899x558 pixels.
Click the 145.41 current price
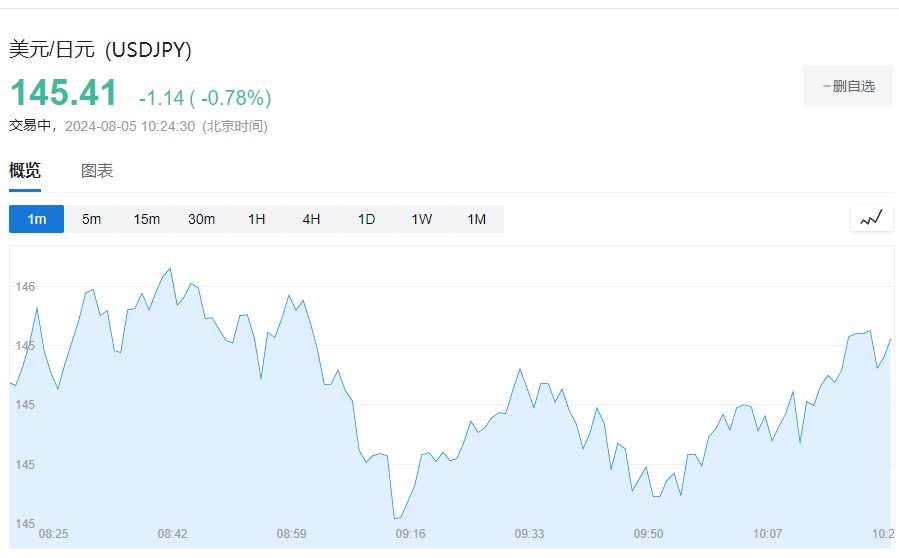pos(64,93)
